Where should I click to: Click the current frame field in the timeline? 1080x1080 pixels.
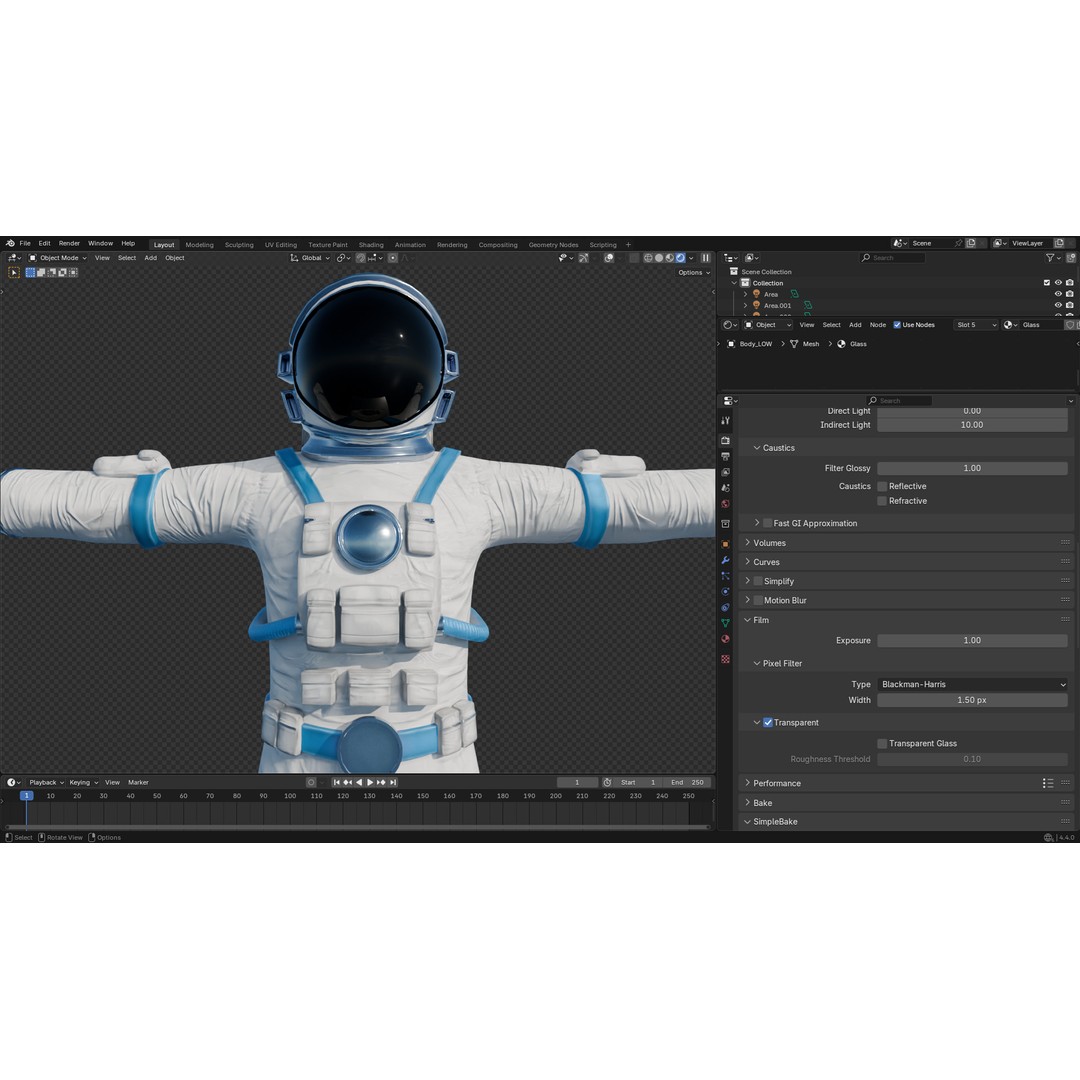pos(577,782)
